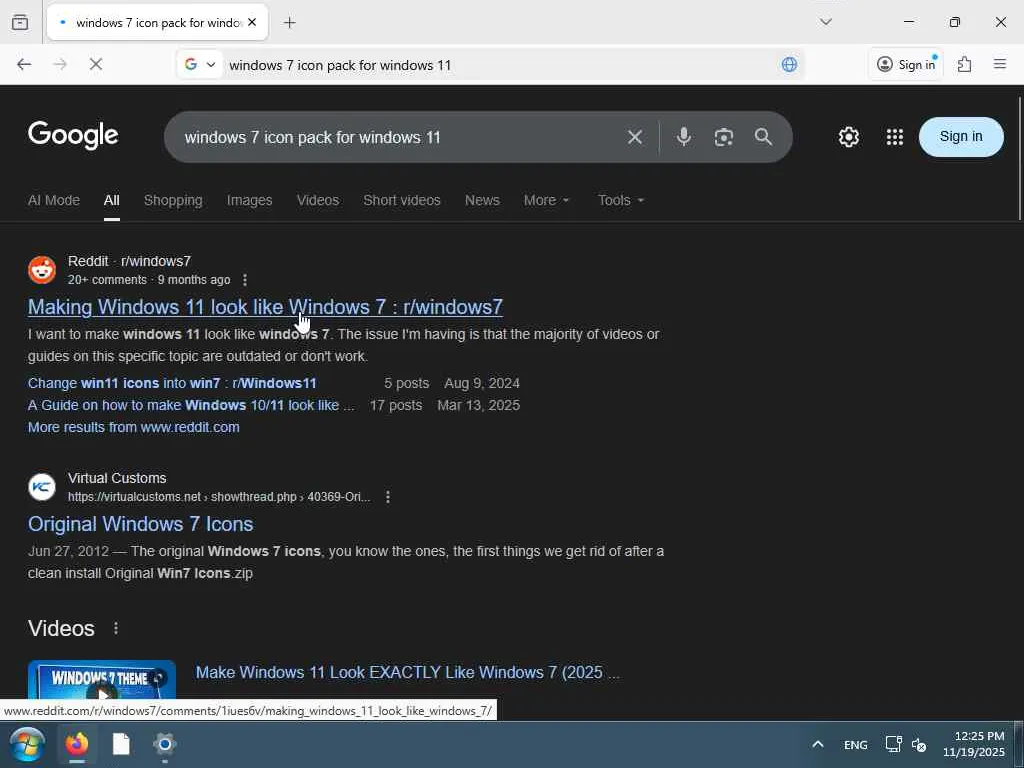Close the windows 7 icon pack tab
The width and height of the screenshot is (1024, 768).
[252, 22]
